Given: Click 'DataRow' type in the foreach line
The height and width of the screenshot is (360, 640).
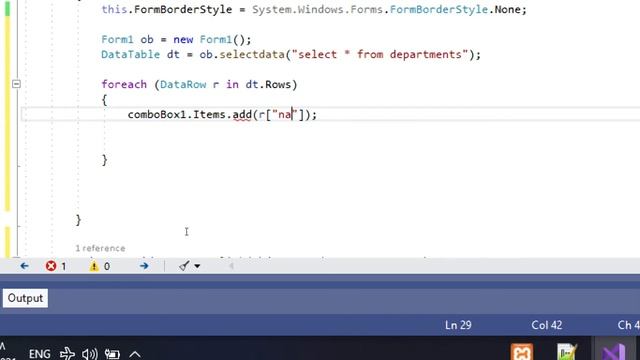Looking at the screenshot, I should 183,84.
